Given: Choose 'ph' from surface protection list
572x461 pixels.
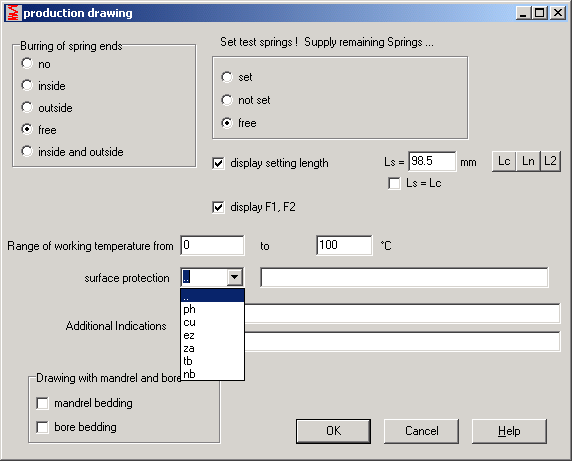Looking at the screenshot, I should tap(212, 309).
